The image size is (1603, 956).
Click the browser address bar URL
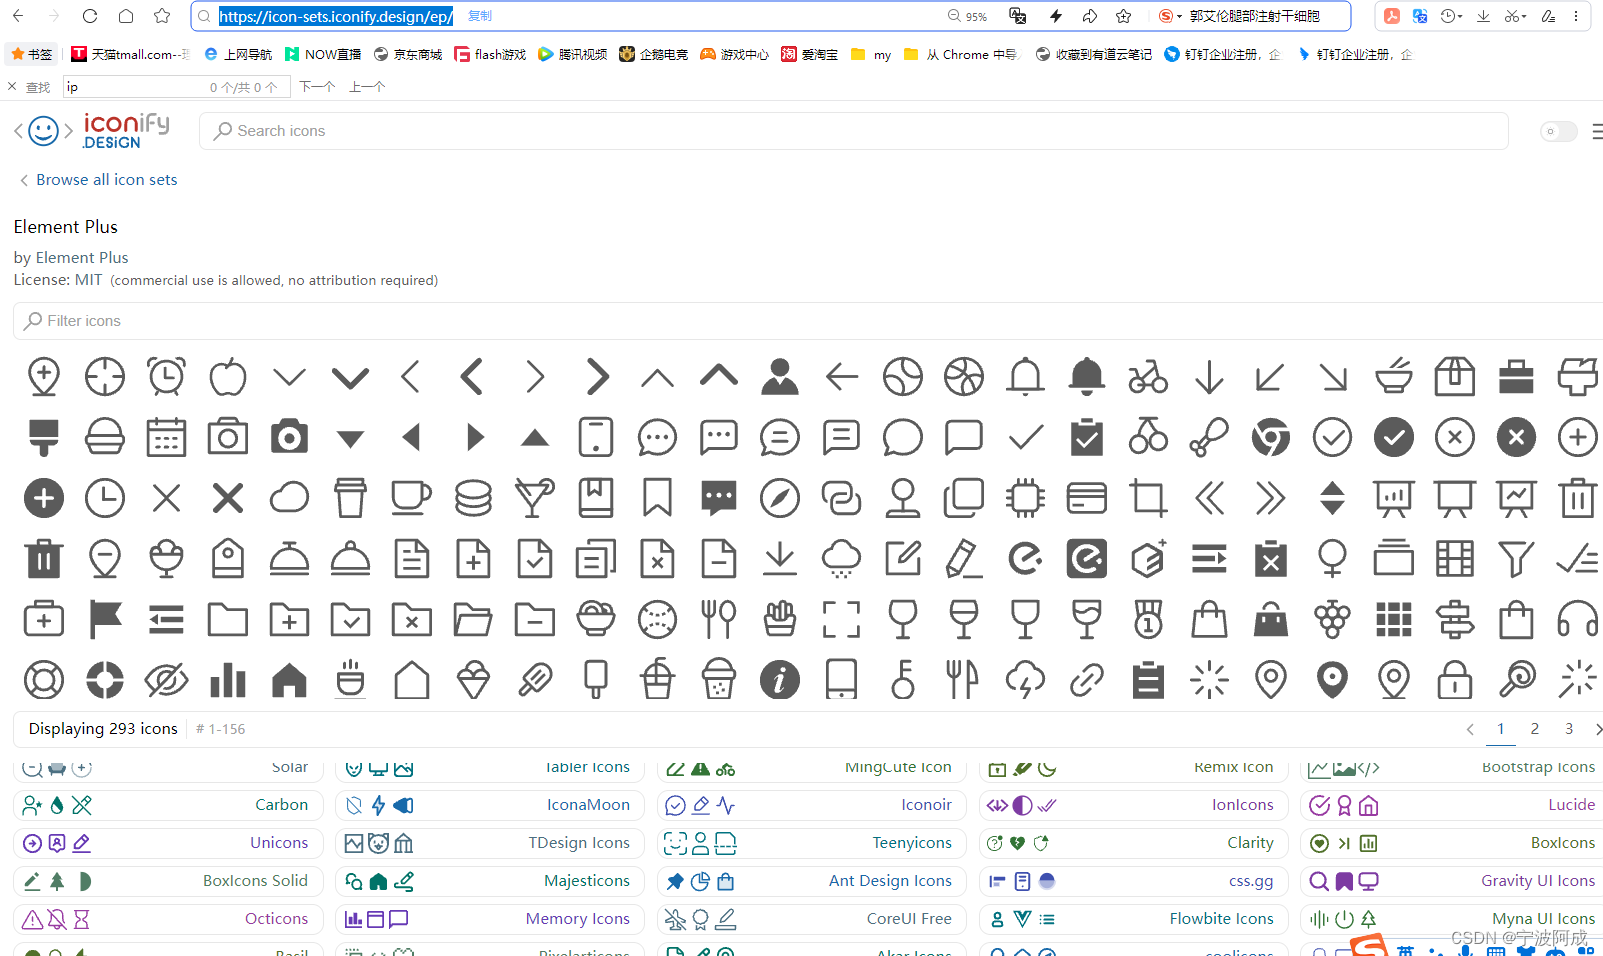point(336,16)
